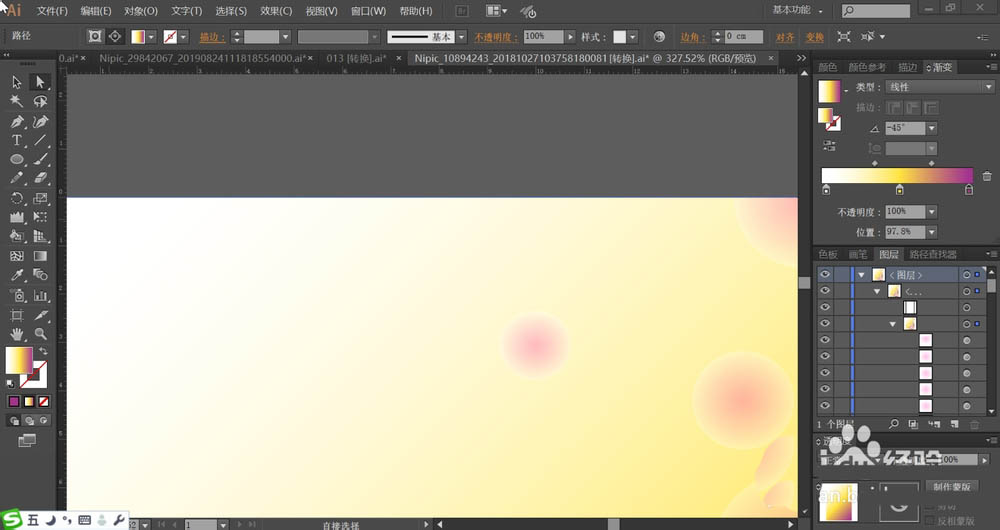Click the search field in menu bar
Screen dimensions: 1000x530
(x=876, y=11)
